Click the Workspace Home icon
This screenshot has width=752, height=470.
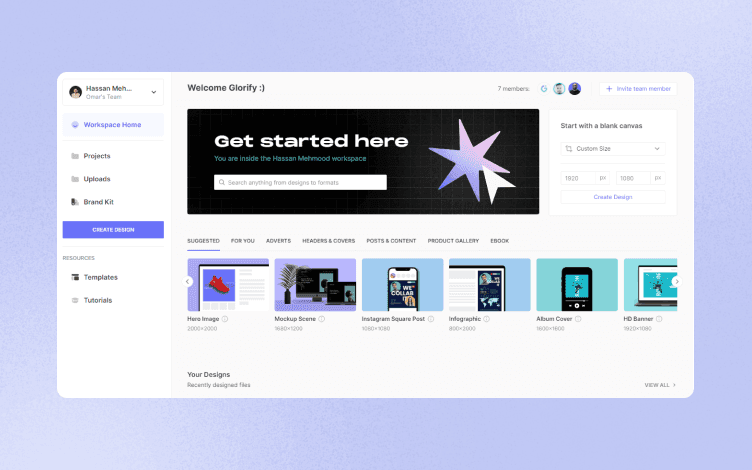[75, 125]
